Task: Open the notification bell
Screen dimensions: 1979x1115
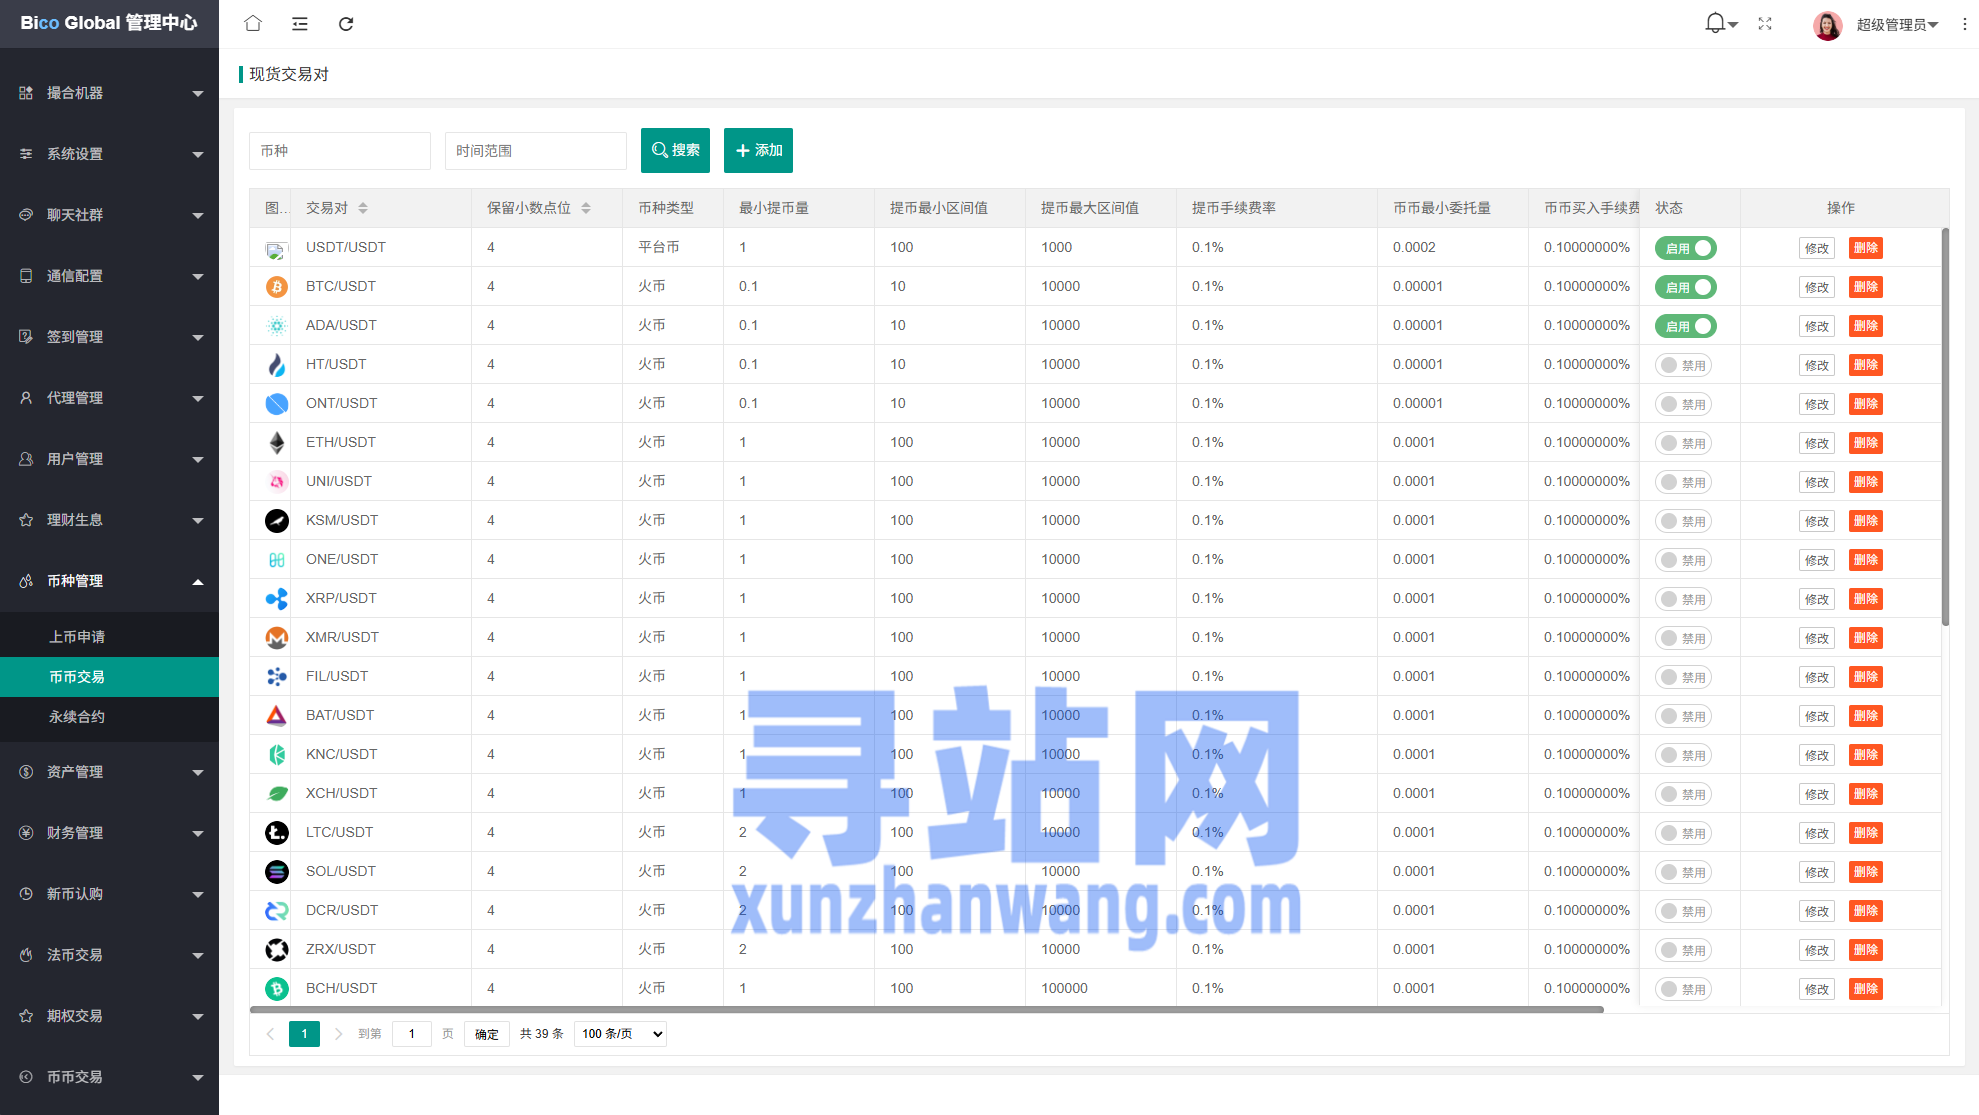Action: tap(1716, 23)
